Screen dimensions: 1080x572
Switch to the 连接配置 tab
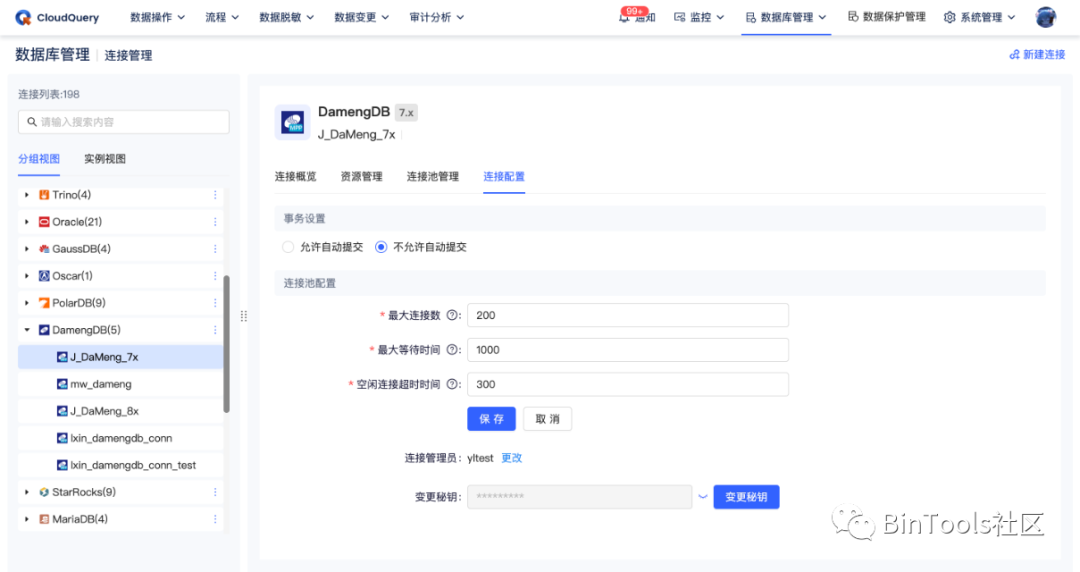click(504, 176)
